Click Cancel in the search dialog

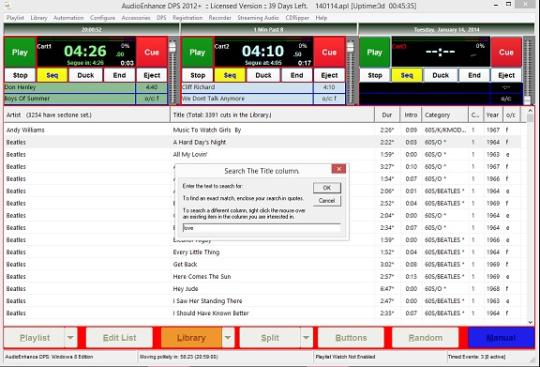pyautogui.click(x=327, y=200)
